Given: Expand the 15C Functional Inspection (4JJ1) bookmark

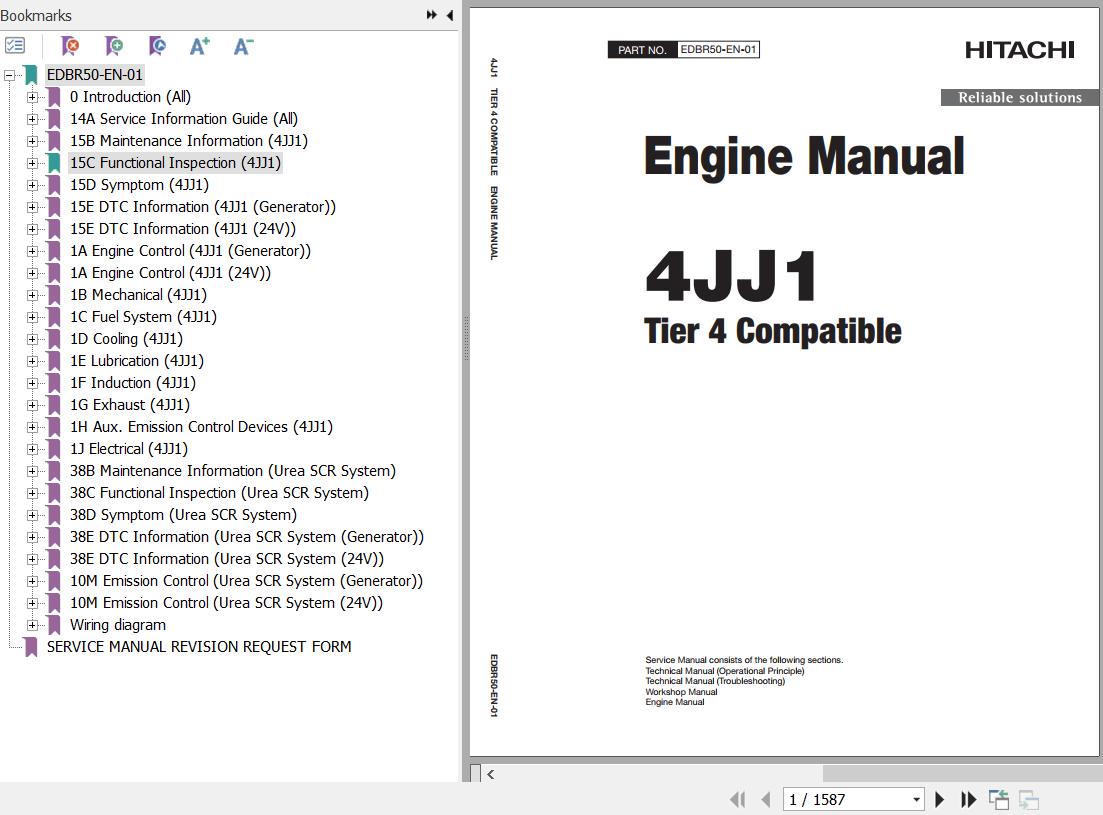Looking at the screenshot, I should 32,163.
